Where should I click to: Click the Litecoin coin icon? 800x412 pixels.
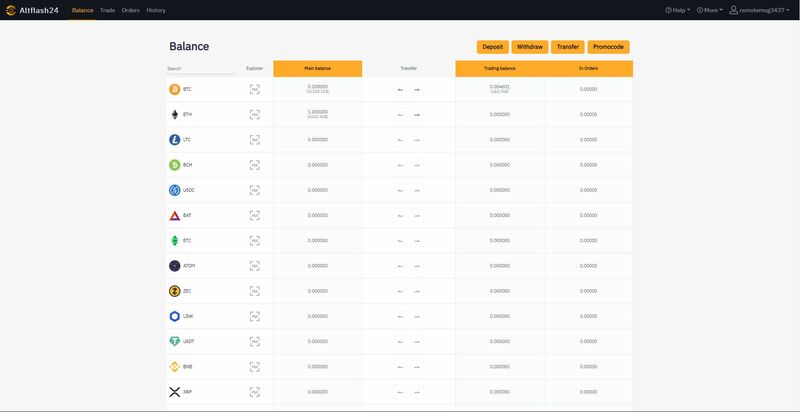point(174,140)
